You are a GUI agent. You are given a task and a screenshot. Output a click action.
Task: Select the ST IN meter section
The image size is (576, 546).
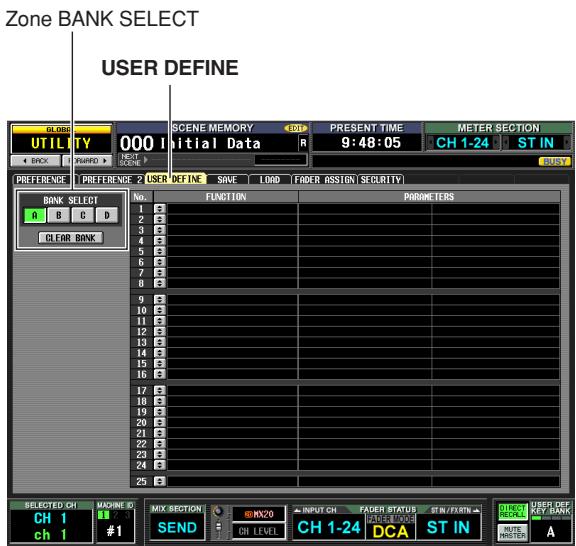536,143
